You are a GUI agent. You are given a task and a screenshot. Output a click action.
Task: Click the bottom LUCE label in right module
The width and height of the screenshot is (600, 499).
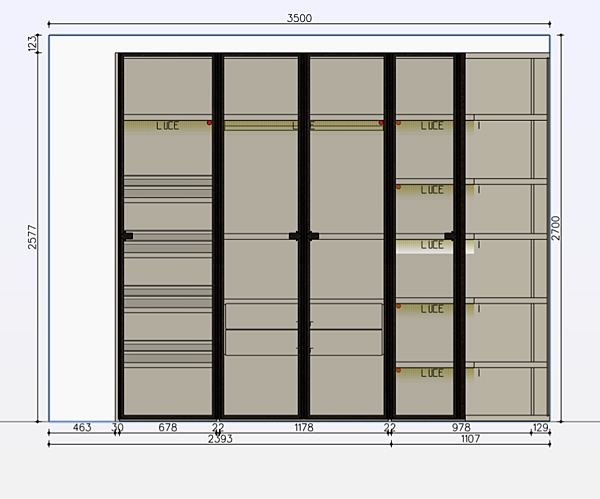432,373
